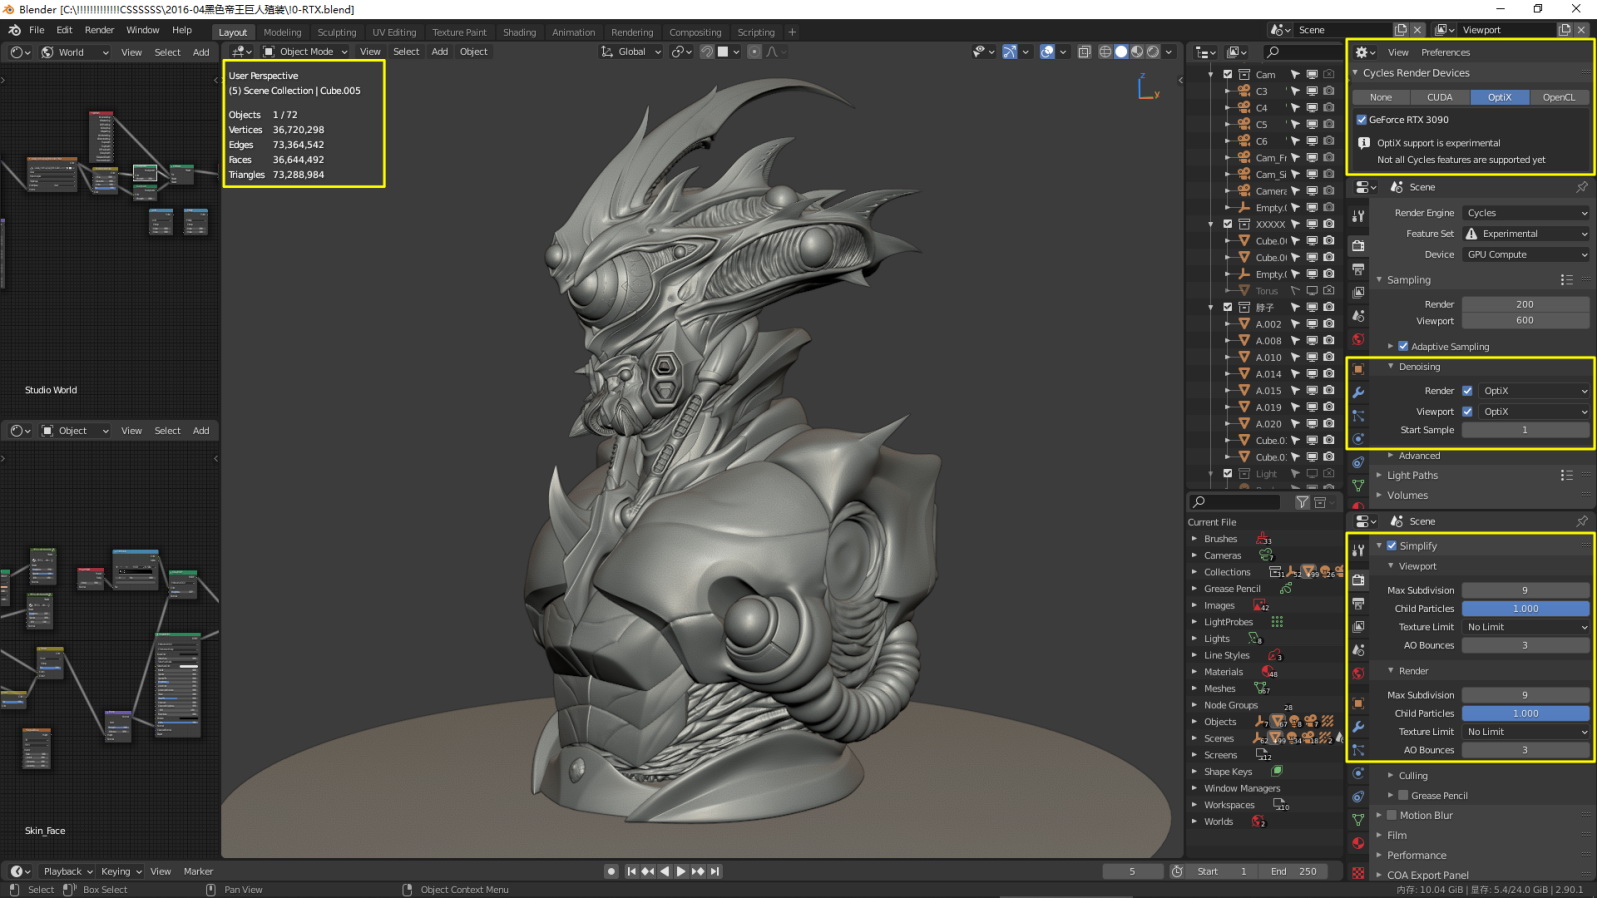
Task: Create a new scene with the Scene field icon
Action: pyautogui.click(x=1401, y=30)
